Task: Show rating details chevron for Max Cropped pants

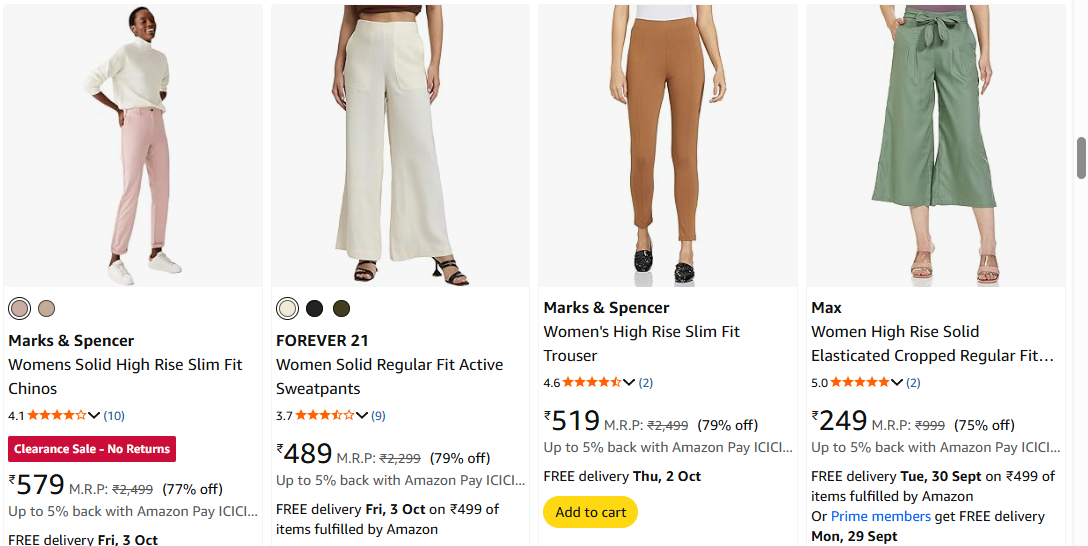Action: click(897, 382)
